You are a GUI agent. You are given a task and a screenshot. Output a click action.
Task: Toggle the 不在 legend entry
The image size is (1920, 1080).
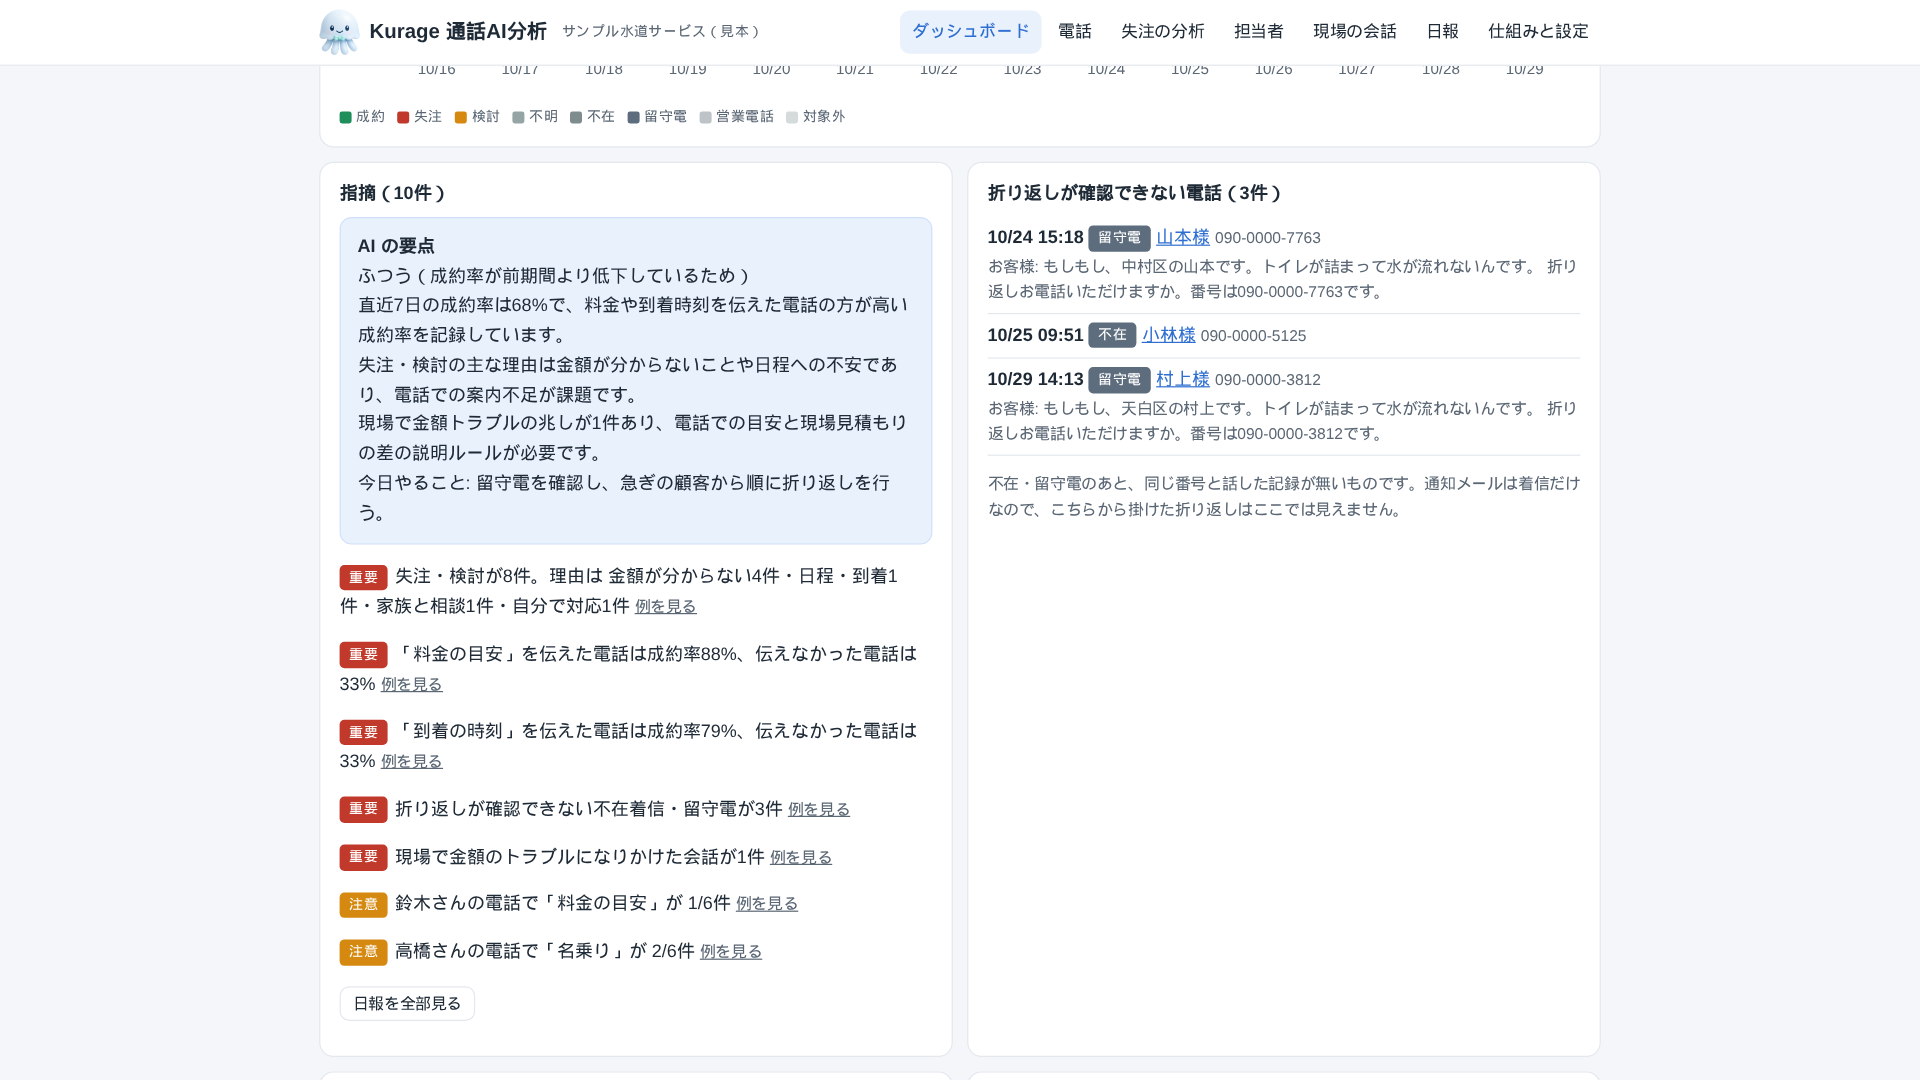point(592,117)
